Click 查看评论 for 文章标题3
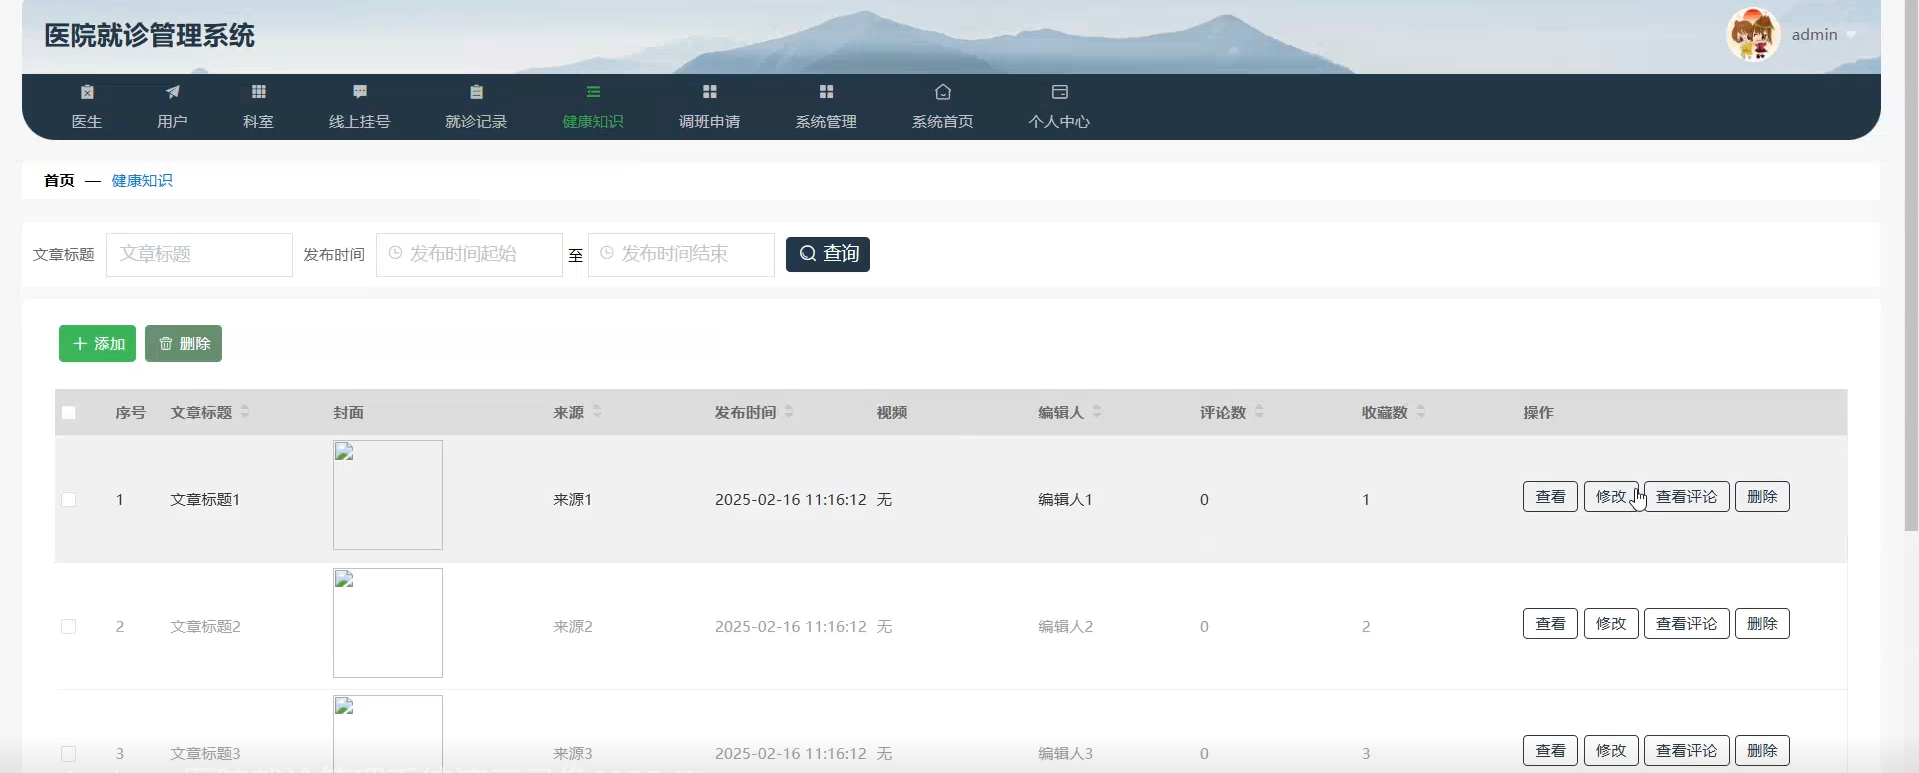The width and height of the screenshot is (1919, 773). (1687, 750)
